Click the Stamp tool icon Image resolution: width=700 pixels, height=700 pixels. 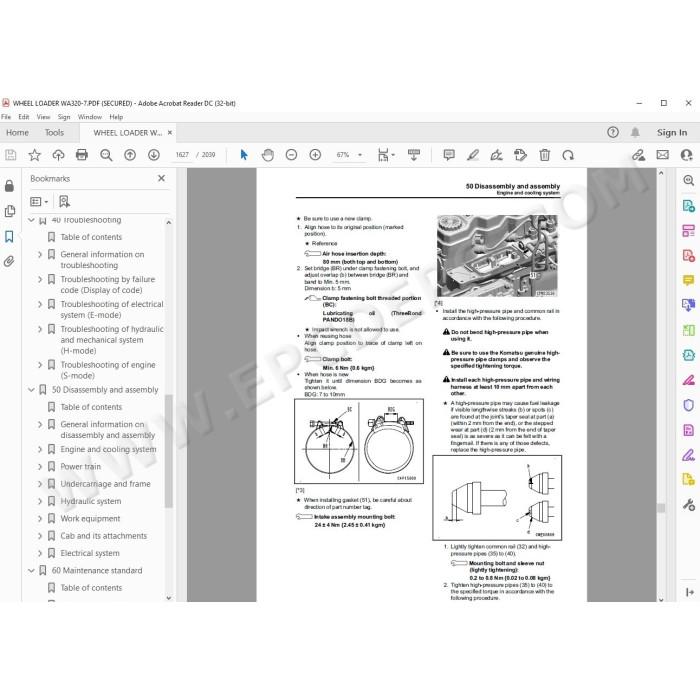click(521, 155)
